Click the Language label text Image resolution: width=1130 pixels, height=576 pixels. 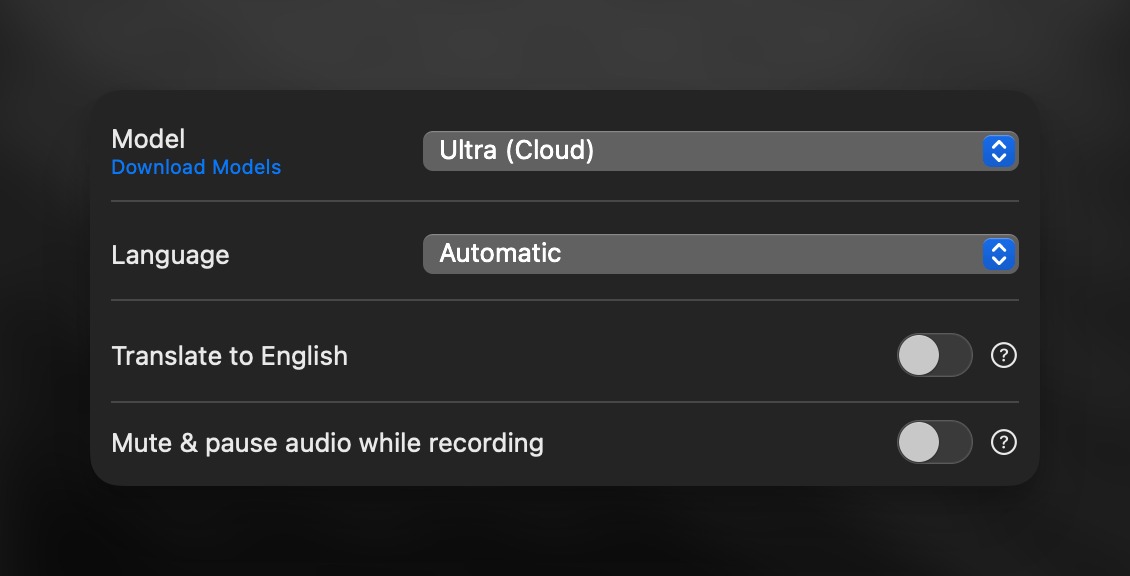click(170, 255)
